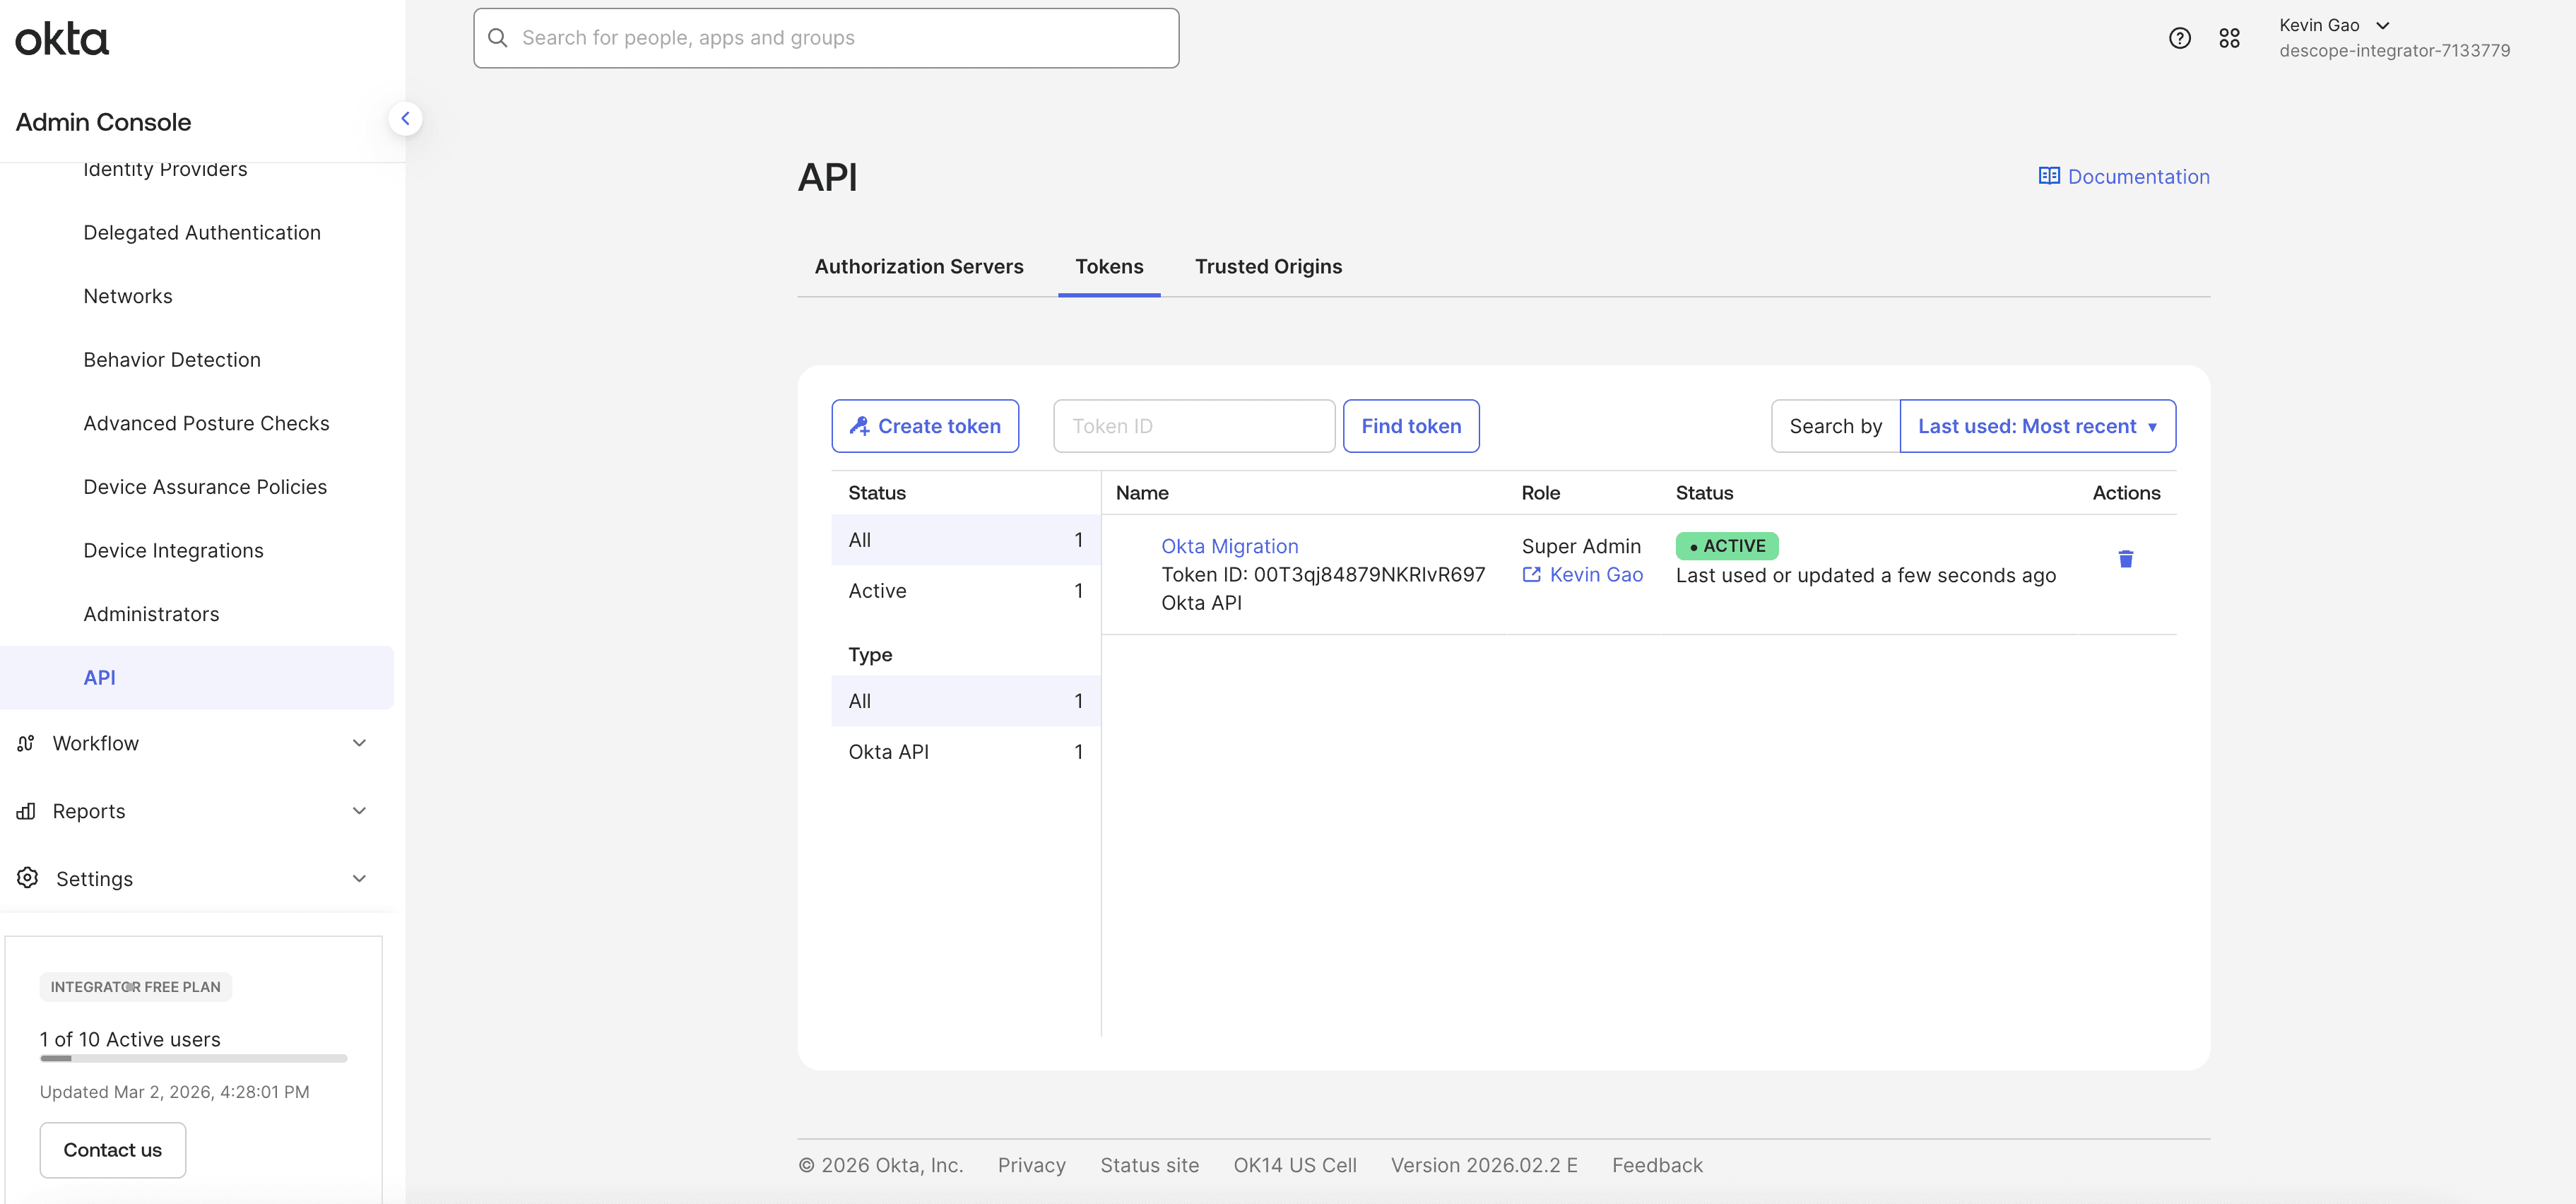Click the Okta logo
The width and height of the screenshot is (2576, 1204).
click(x=61, y=38)
